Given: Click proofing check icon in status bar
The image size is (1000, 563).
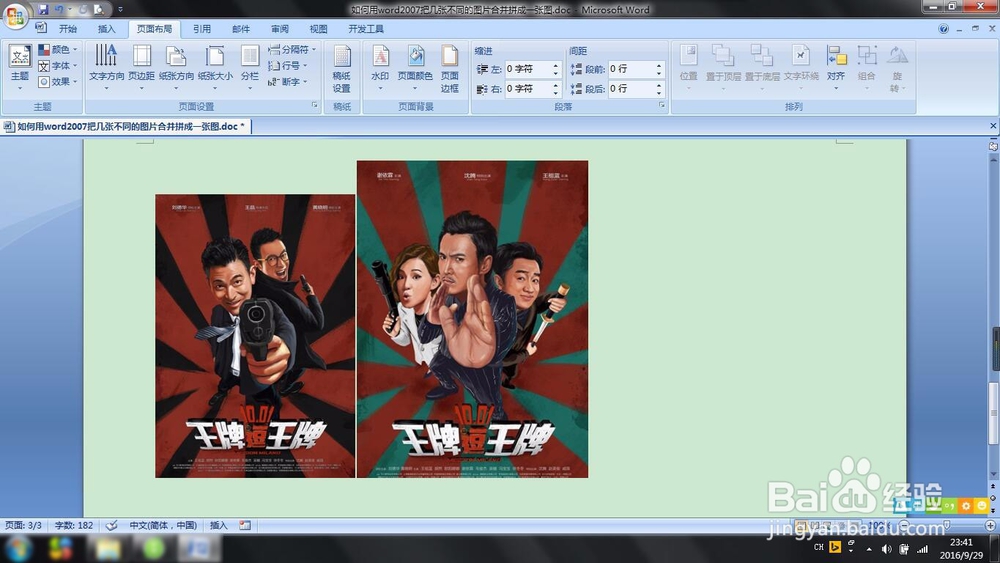Looking at the screenshot, I should click(112, 525).
